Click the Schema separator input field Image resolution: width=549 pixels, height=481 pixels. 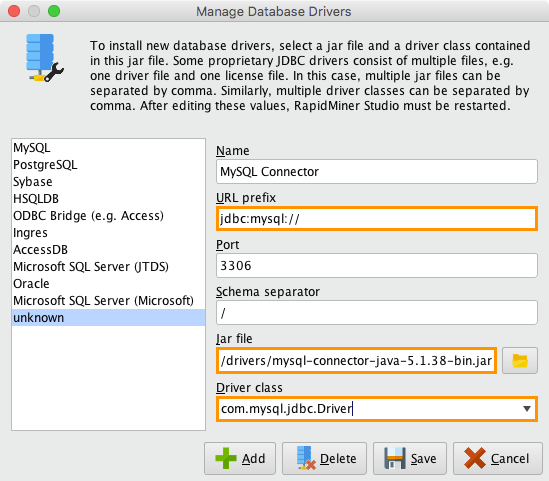pos(377,313)
